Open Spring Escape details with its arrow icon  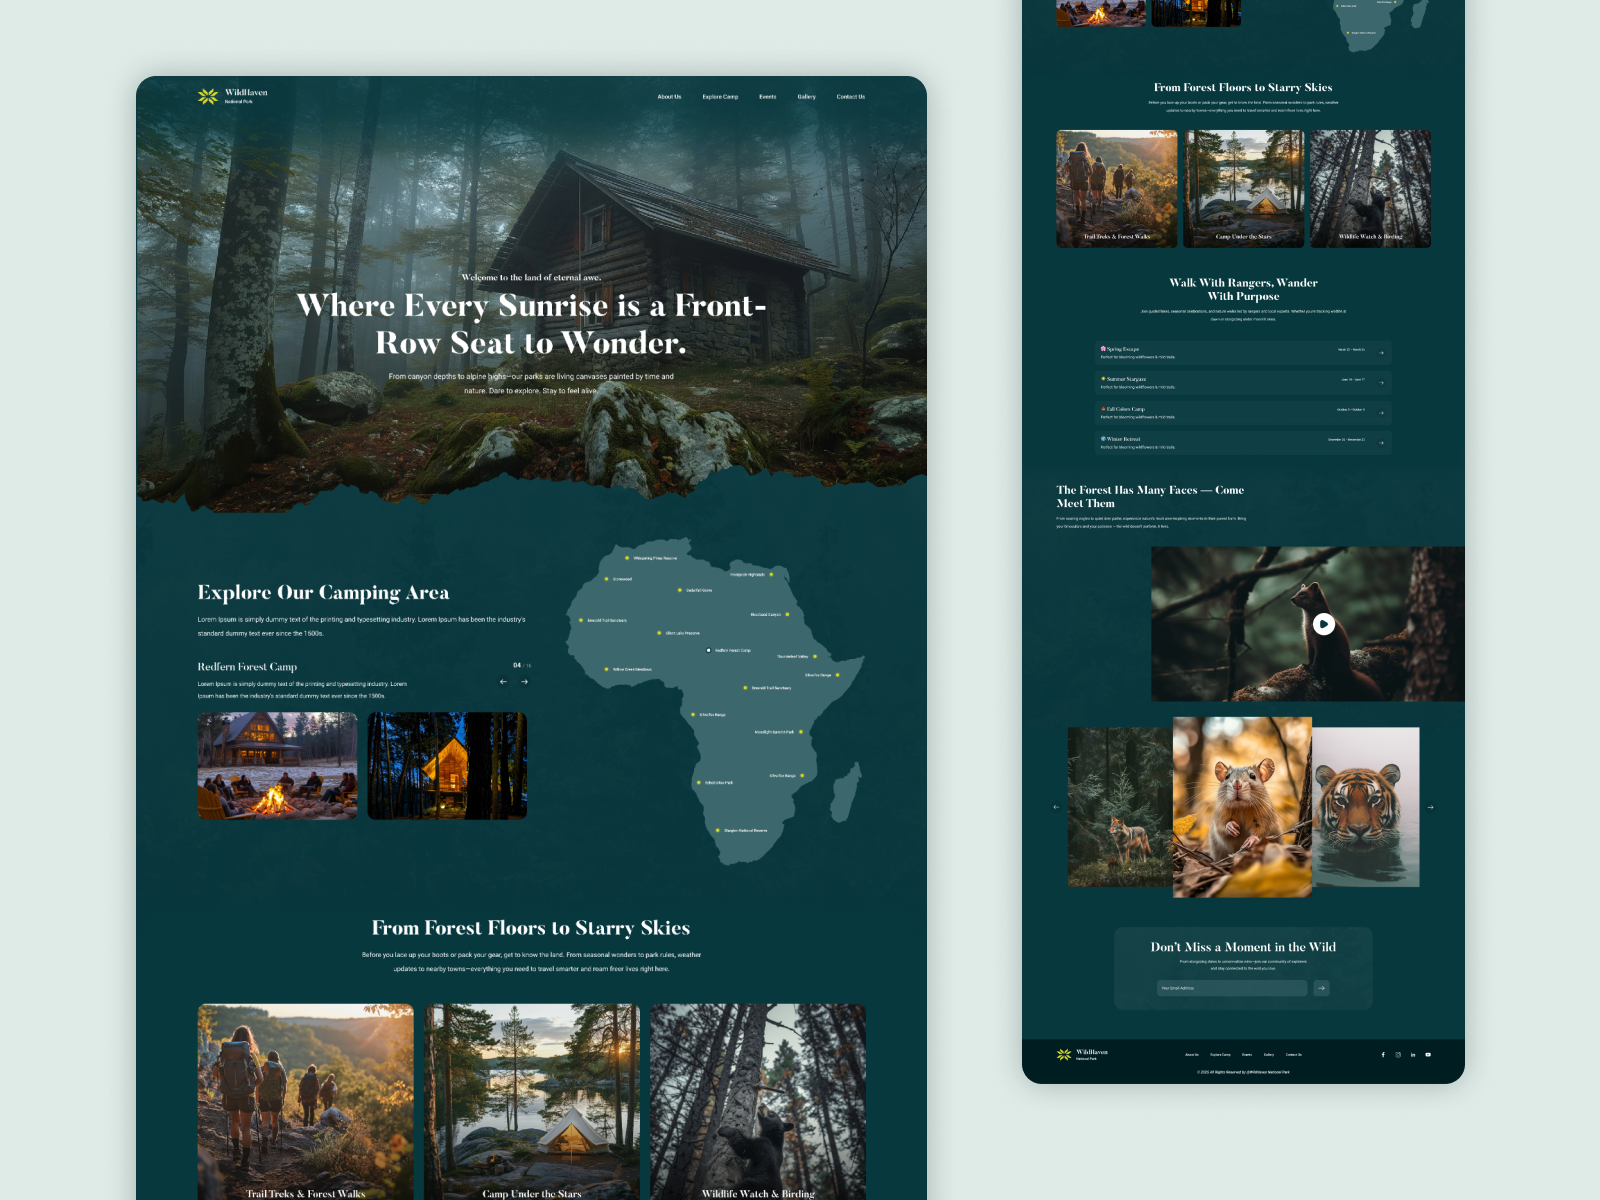(1382, 353)
